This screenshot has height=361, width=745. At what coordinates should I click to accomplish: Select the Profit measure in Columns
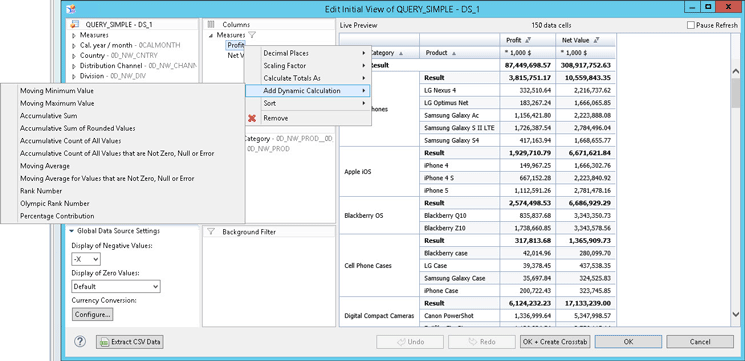click(236, 45)
